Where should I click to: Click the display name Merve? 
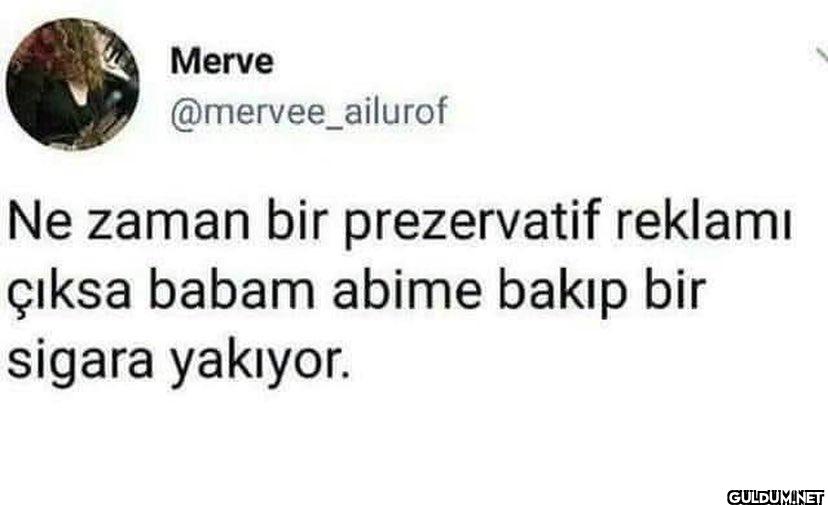tap(222, 61)
